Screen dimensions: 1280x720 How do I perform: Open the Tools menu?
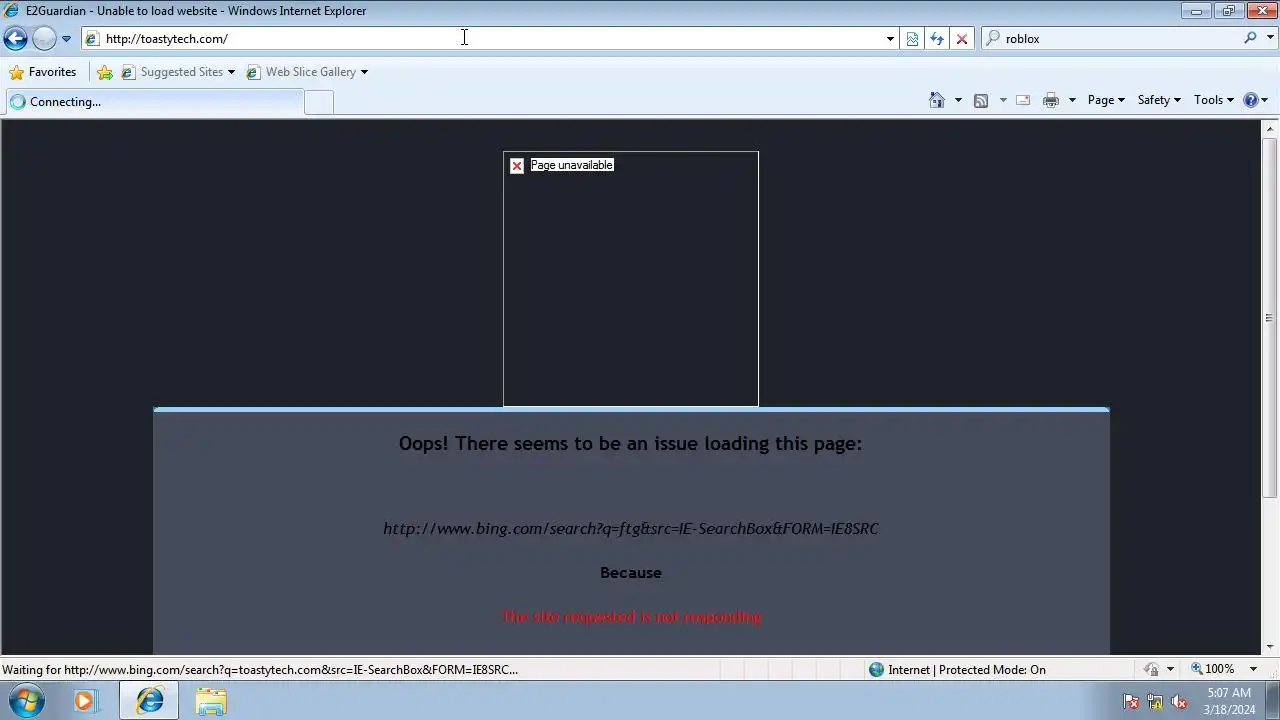1214,100
